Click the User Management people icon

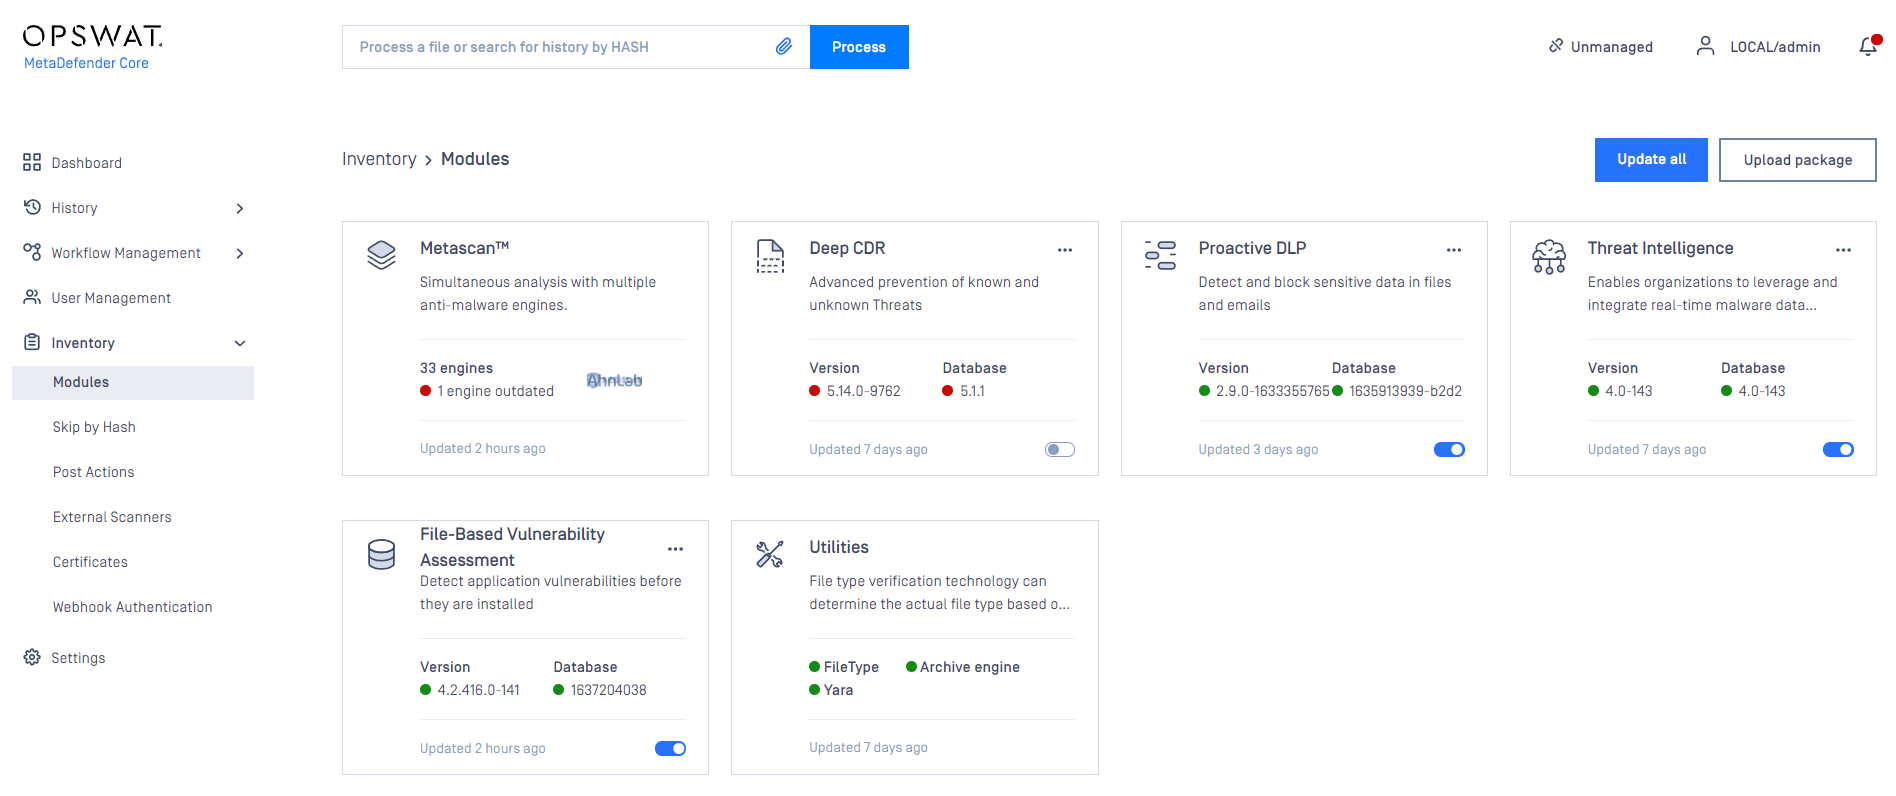(32, 297)
